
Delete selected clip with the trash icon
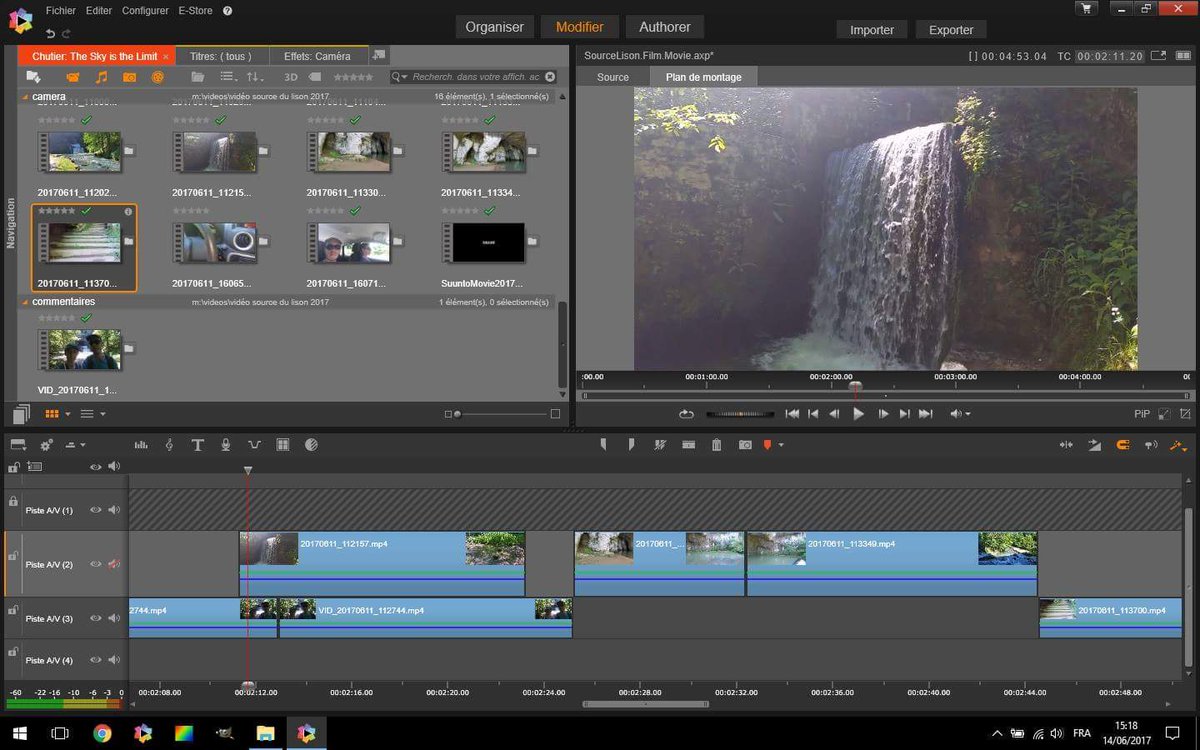coord(716,445)
